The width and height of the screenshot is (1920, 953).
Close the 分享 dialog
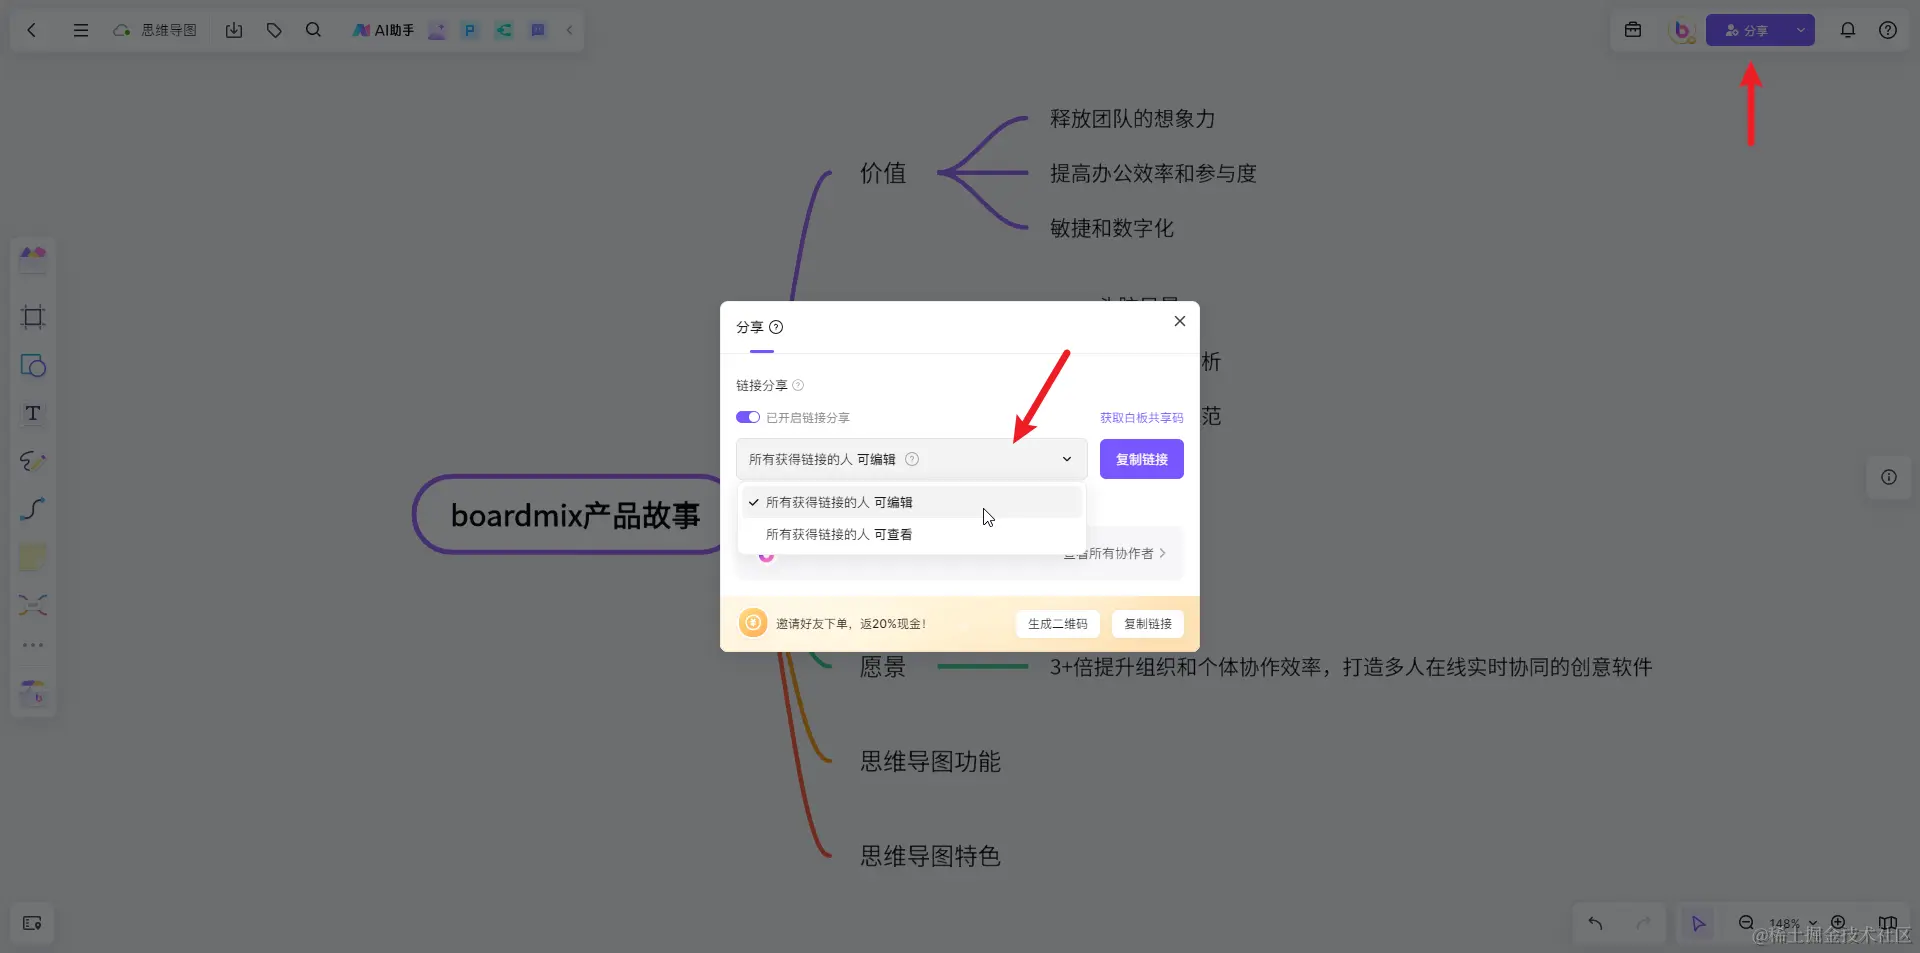tap(1180, 321)
